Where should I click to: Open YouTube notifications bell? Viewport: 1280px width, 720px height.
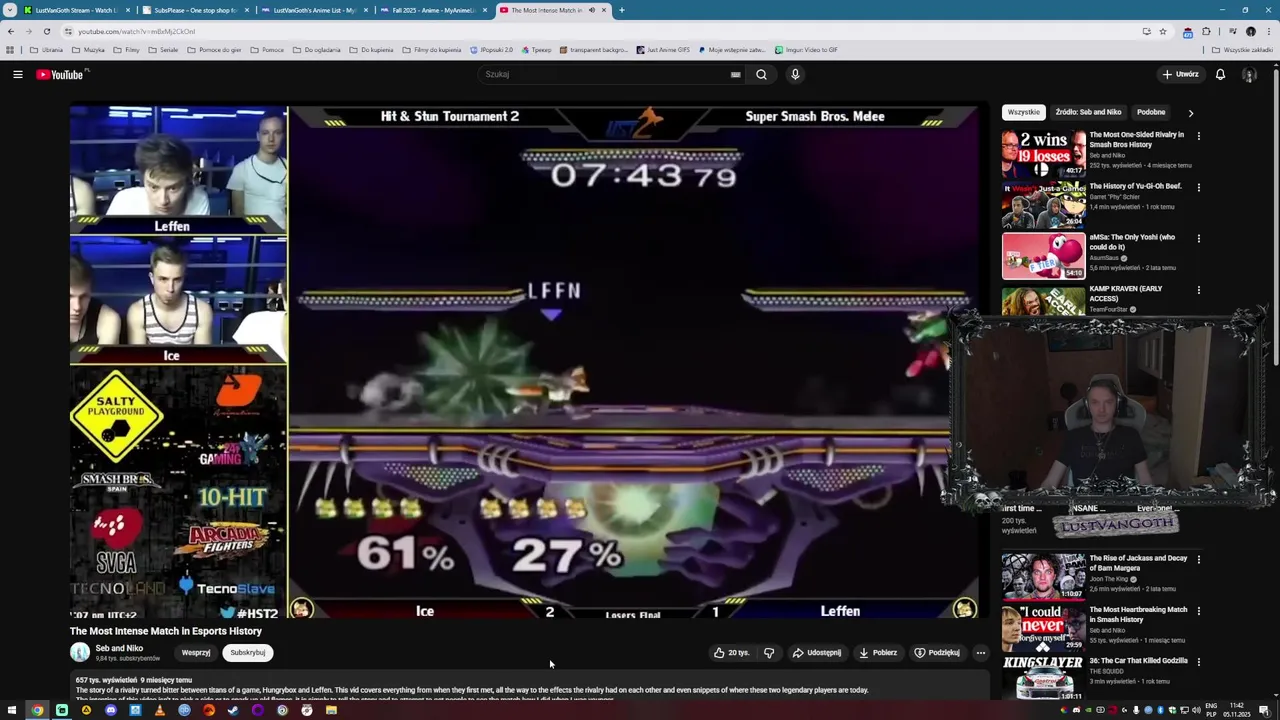pyautogui.click(x=1220, y=74)
